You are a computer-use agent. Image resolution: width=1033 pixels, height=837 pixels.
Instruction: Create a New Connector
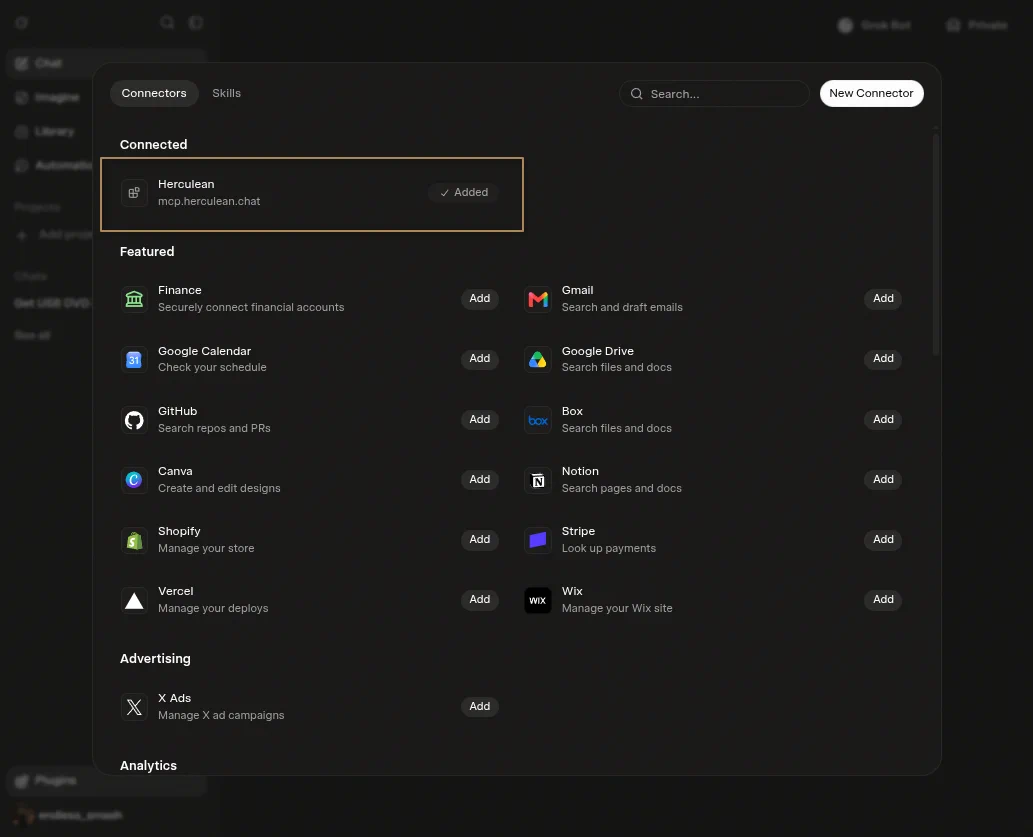pos(871,93)
